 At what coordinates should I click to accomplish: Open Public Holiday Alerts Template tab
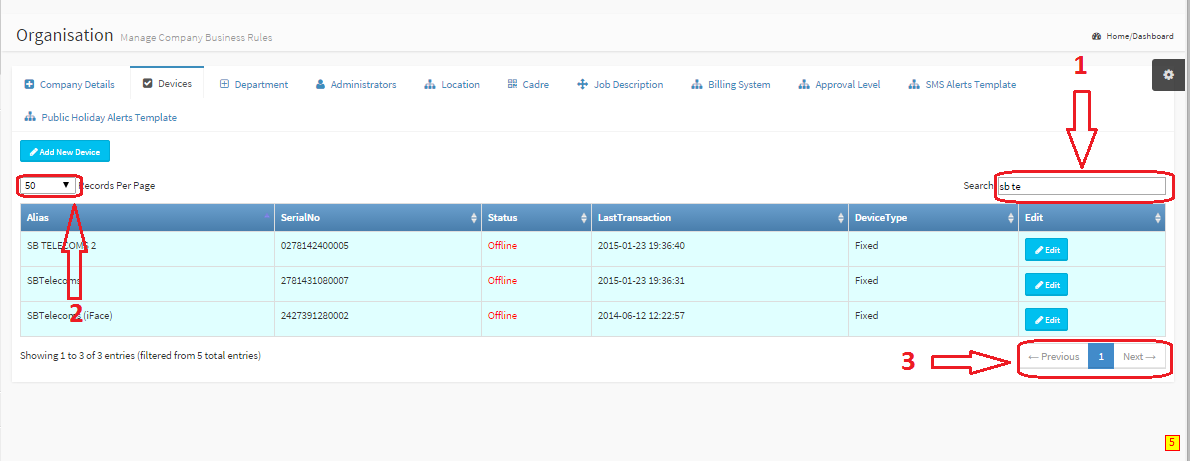[100, 118]
